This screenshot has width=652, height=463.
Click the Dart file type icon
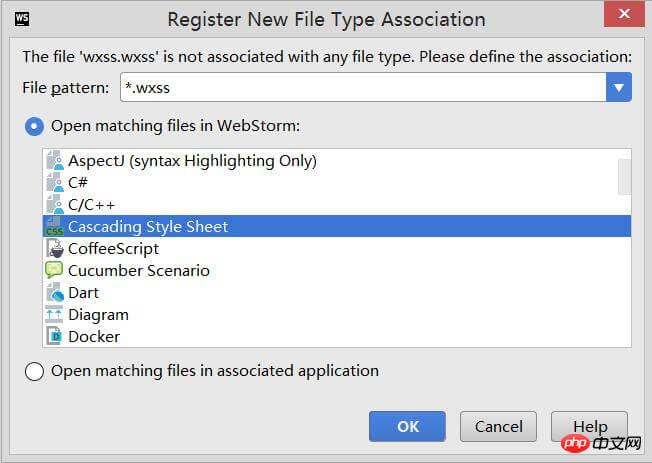coord(54,293)
